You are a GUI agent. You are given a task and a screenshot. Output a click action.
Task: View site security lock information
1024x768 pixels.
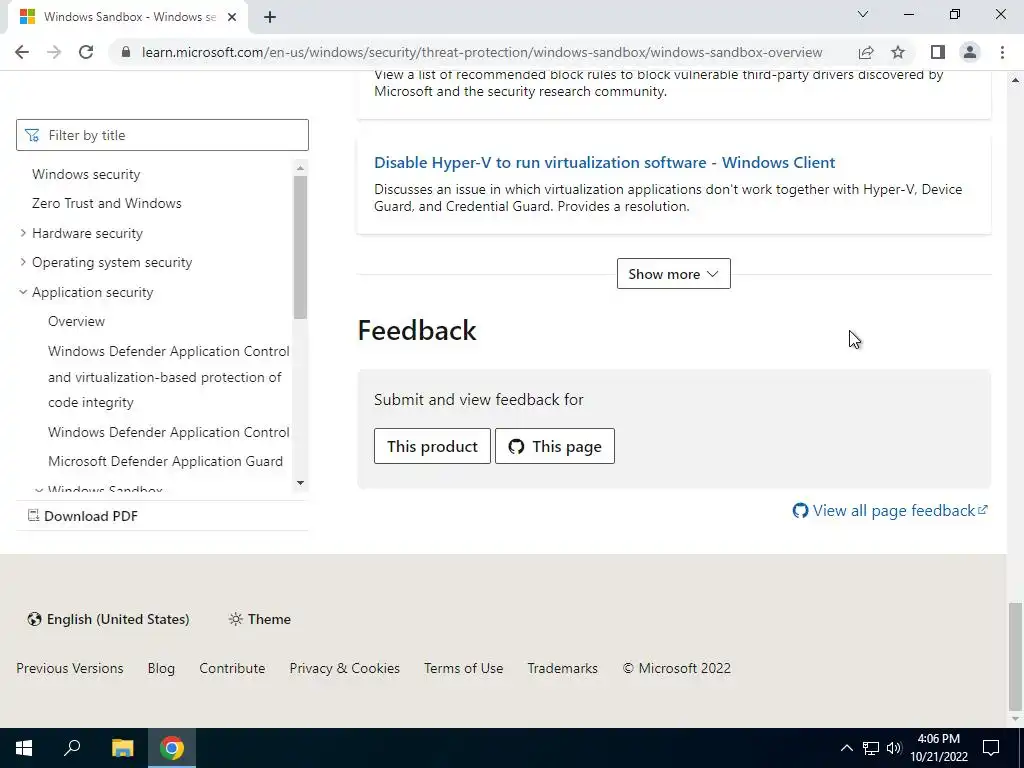point(126,52)
